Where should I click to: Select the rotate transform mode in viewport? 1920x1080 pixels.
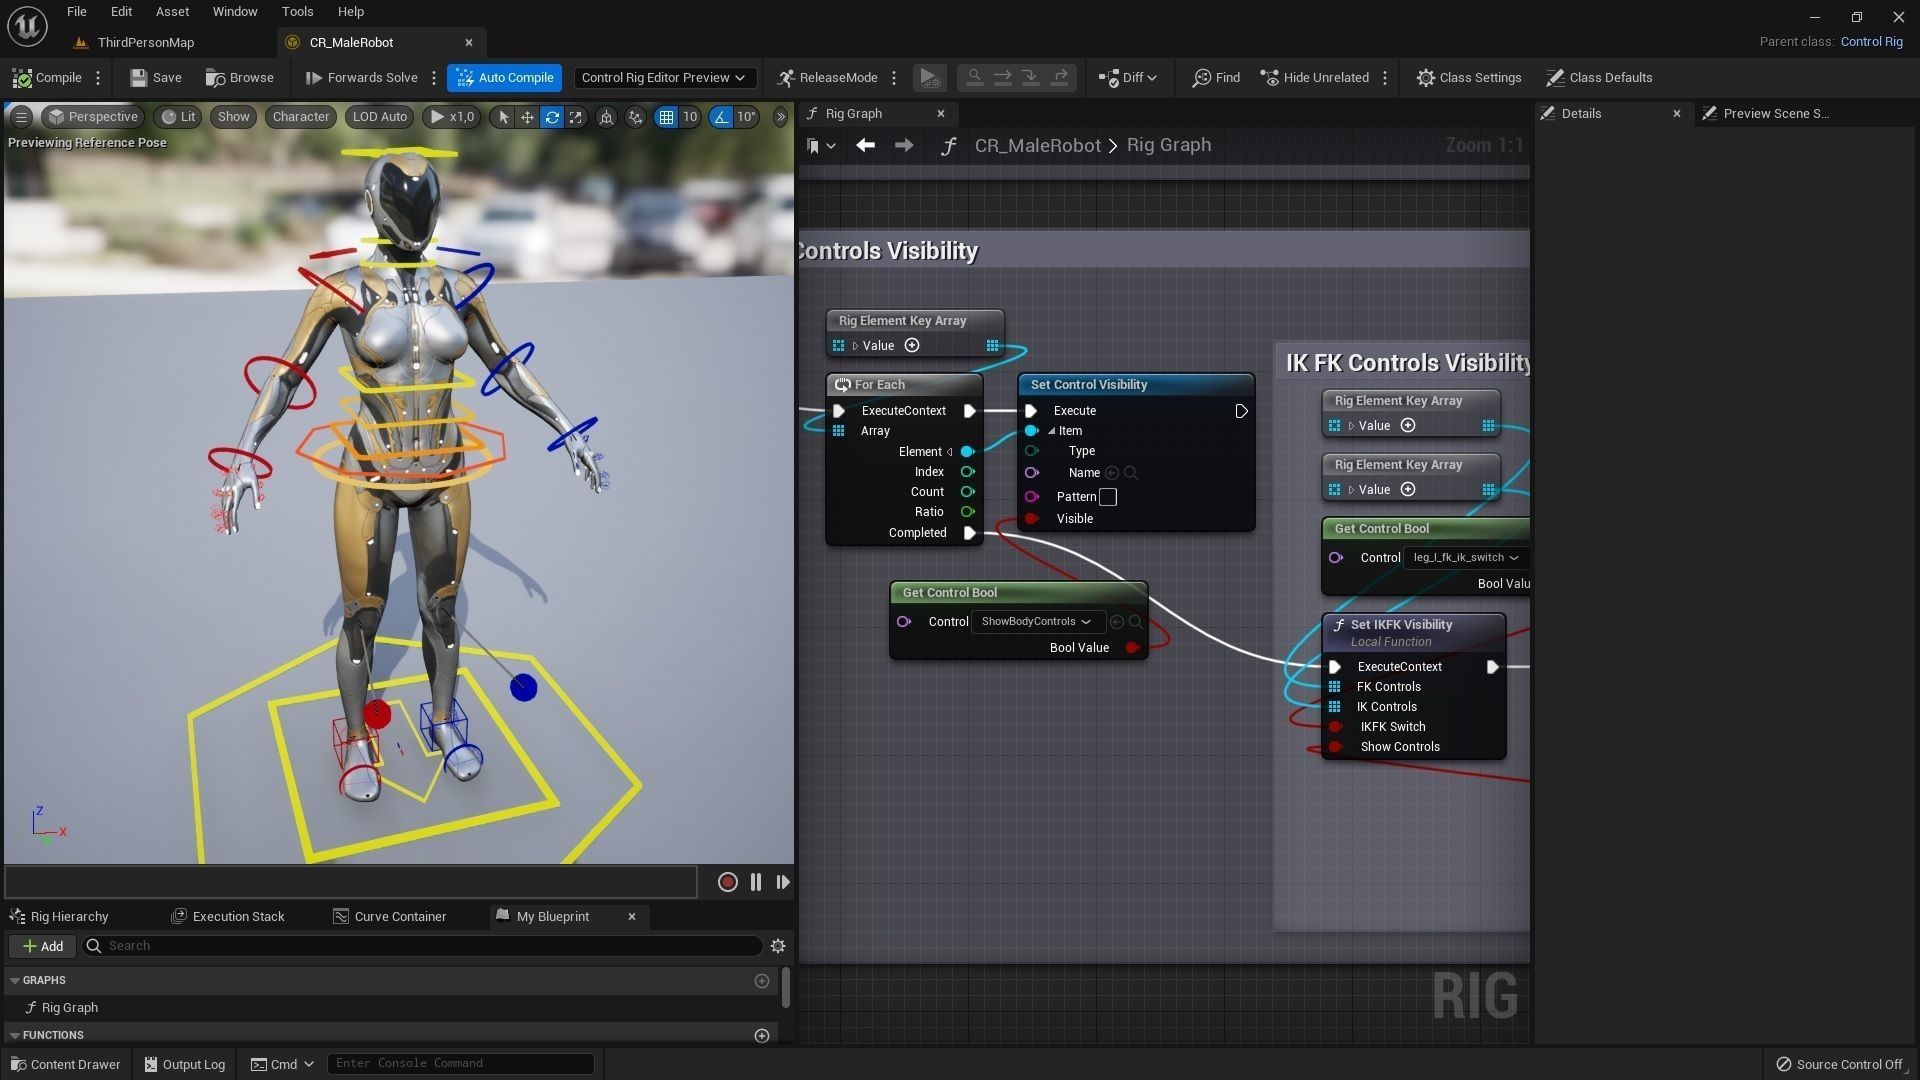coord(552,117)
